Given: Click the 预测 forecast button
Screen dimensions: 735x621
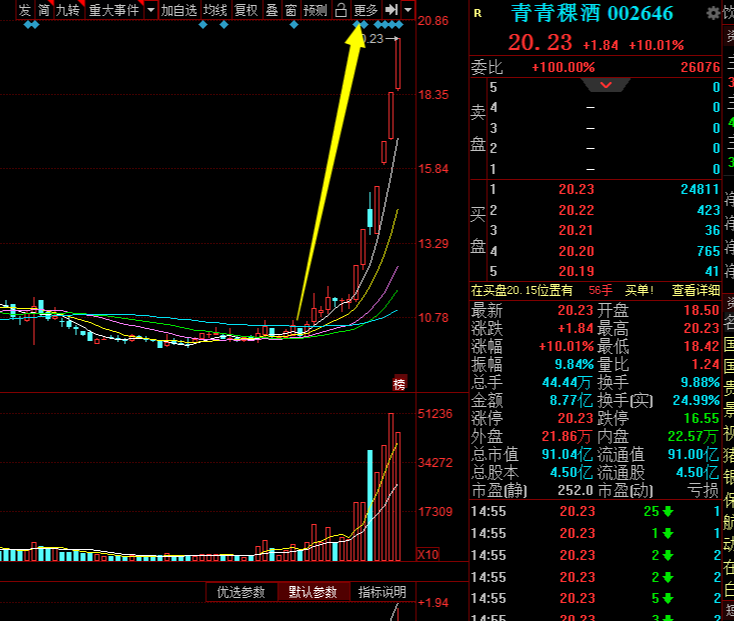Looking at the screenshot, I should coord(315,9).
